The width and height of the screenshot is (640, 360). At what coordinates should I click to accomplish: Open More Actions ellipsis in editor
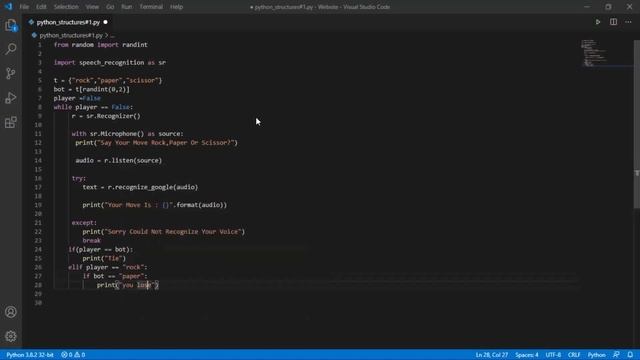pos(629,22)
